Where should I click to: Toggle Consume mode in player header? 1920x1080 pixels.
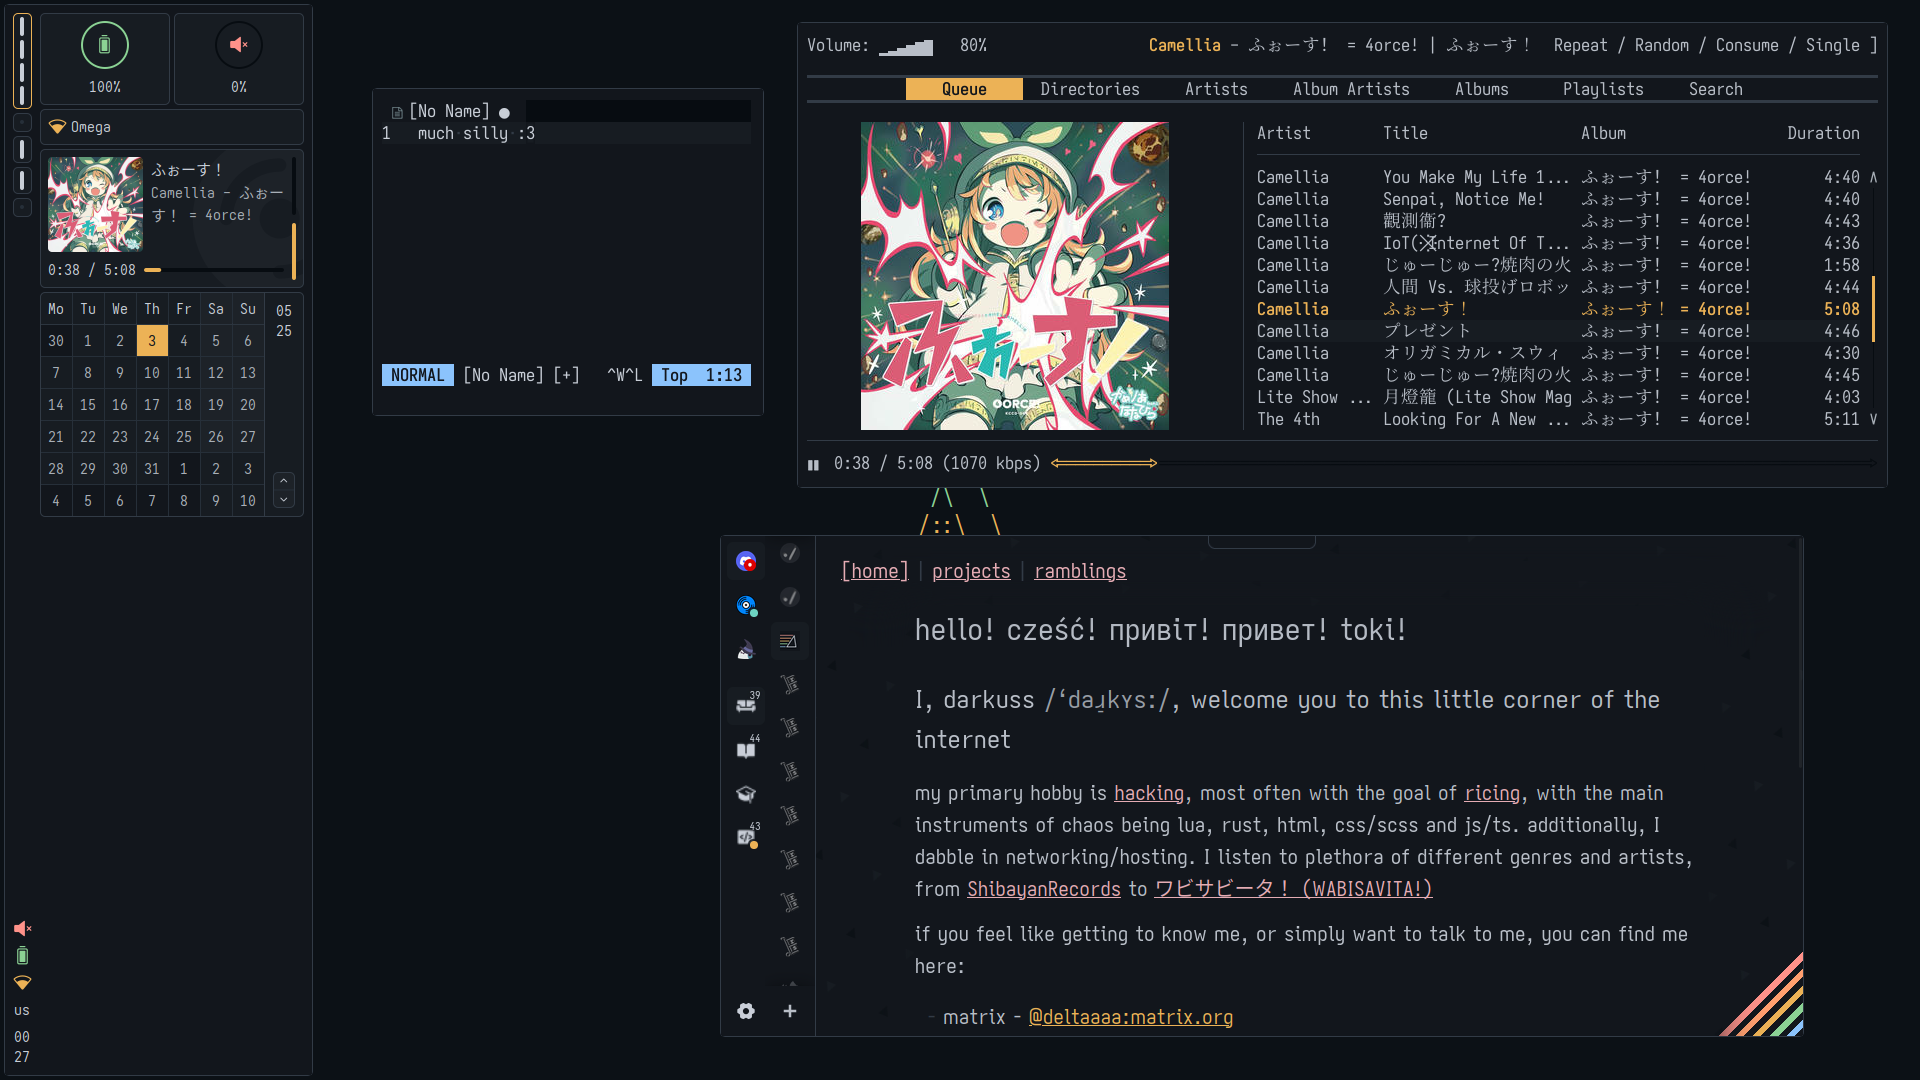pos(1746,45)
